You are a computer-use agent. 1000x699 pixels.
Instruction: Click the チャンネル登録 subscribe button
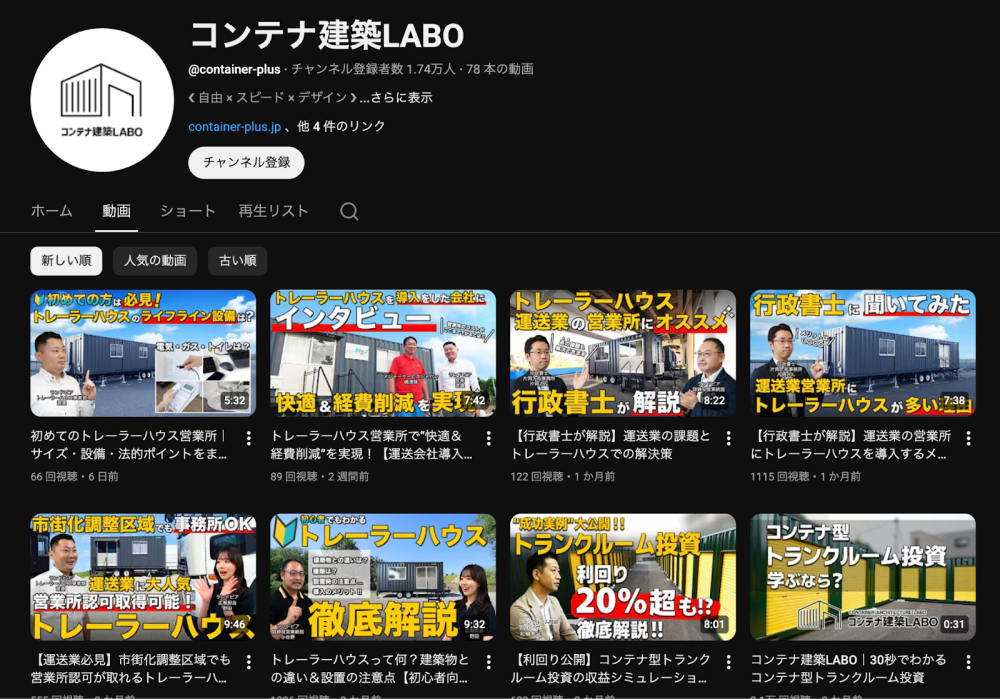[x=245, y=161]
